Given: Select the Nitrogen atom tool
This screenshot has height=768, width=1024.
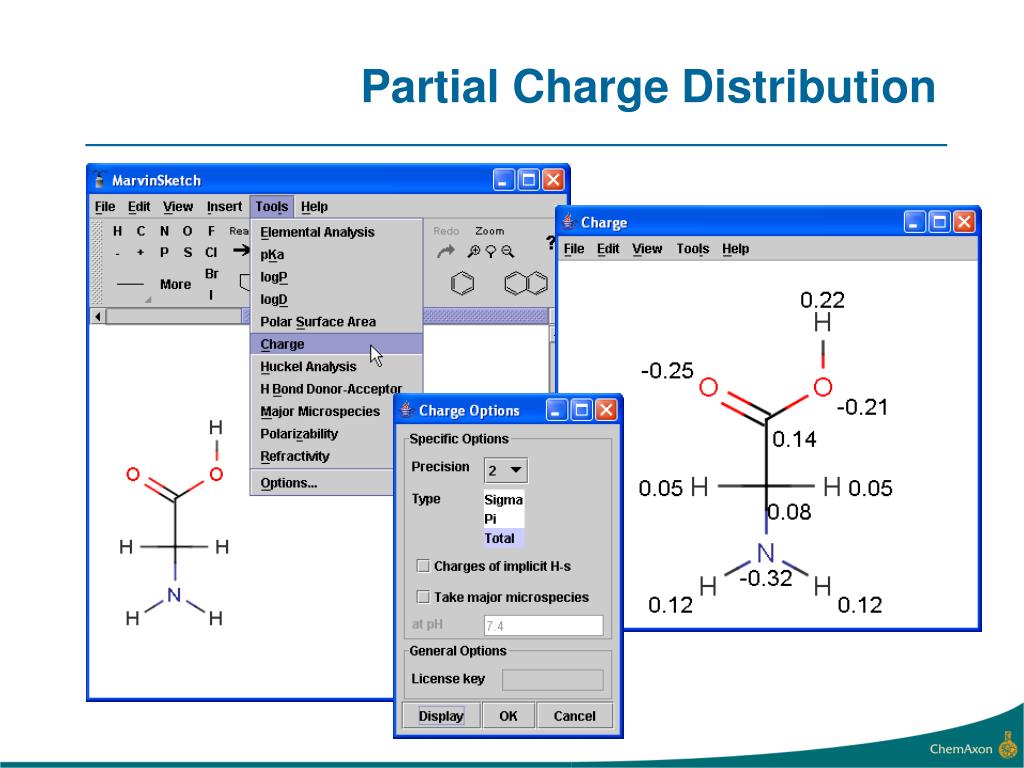Looking at the screenshot, I should pyautogui.click(x=165, y=231).
